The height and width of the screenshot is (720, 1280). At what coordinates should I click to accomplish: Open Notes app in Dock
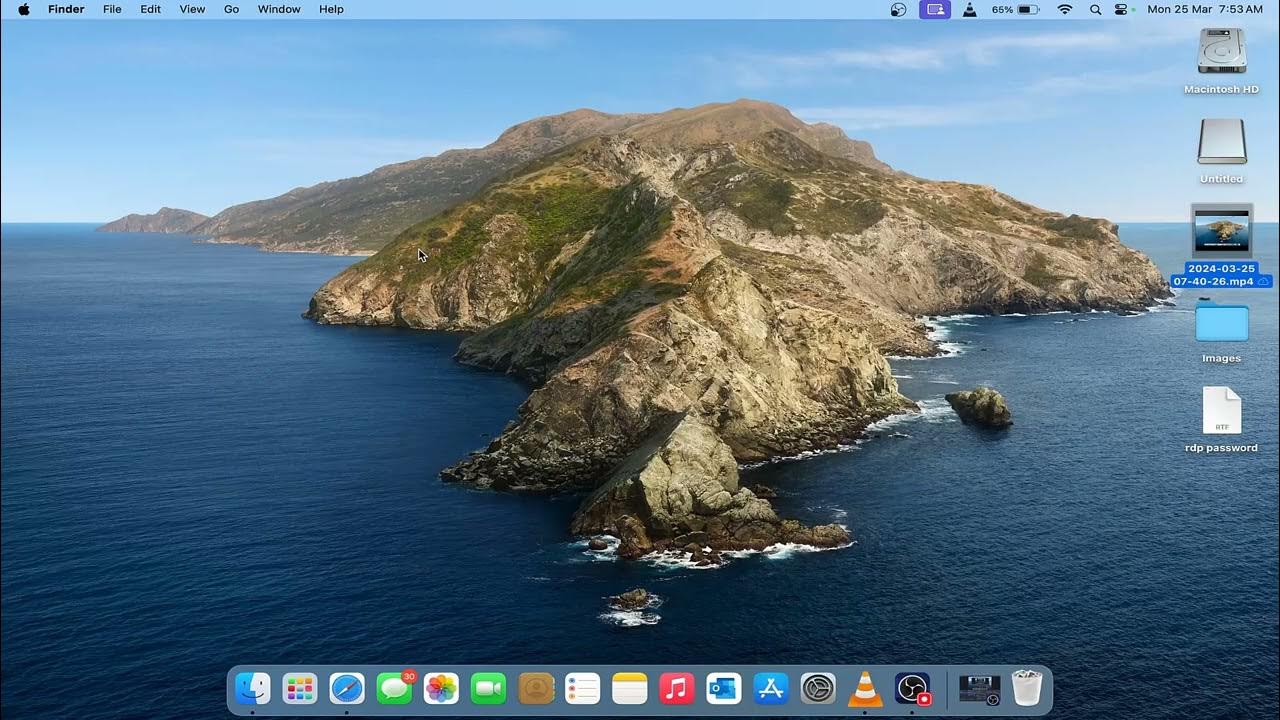click(630, 688)
